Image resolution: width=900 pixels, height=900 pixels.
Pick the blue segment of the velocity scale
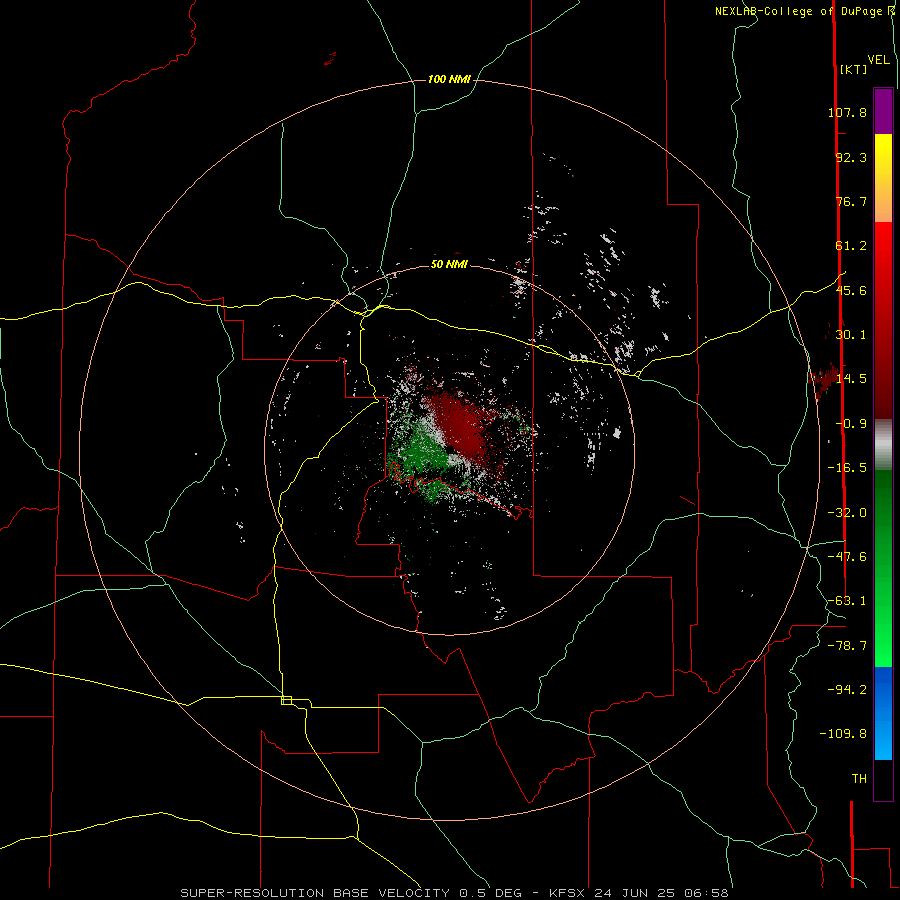coord(883,713)
